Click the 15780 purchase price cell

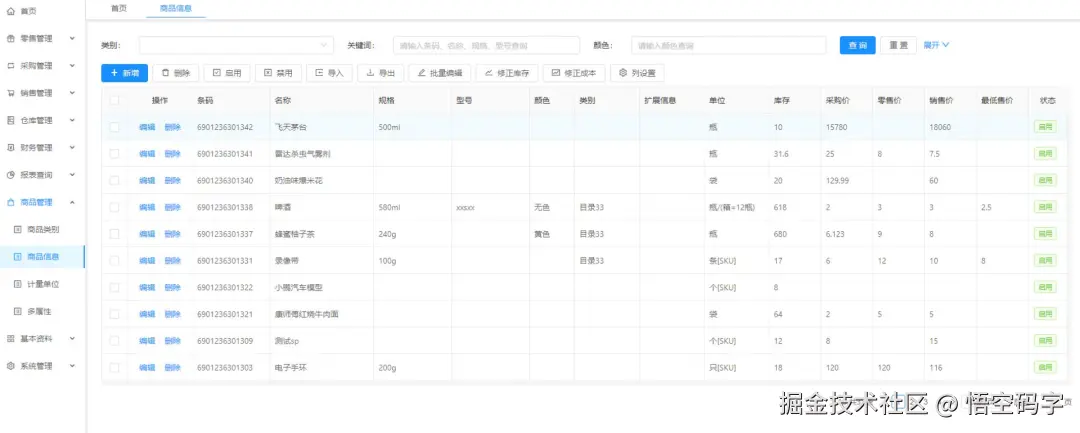click(x=837, y=127)
